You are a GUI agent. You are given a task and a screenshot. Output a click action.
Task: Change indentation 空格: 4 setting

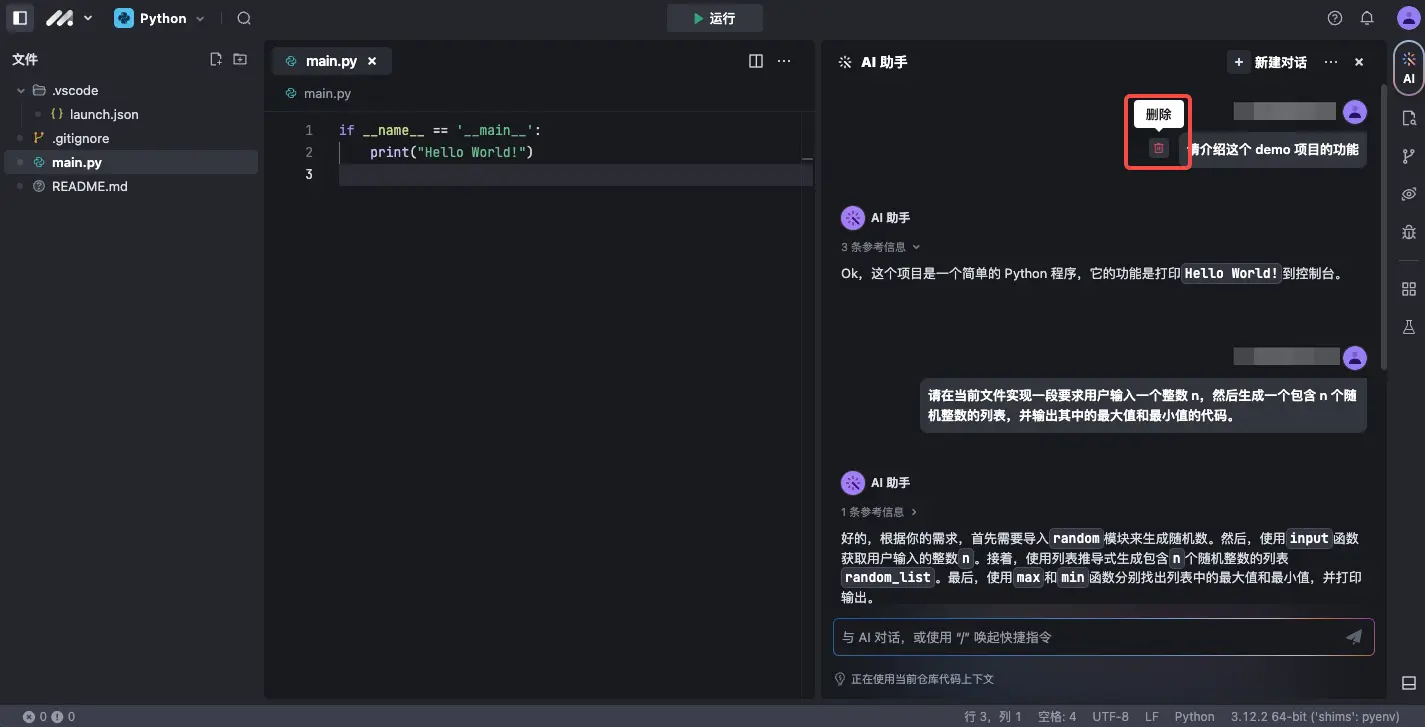pyautogui.click(x=1057, y=717)
